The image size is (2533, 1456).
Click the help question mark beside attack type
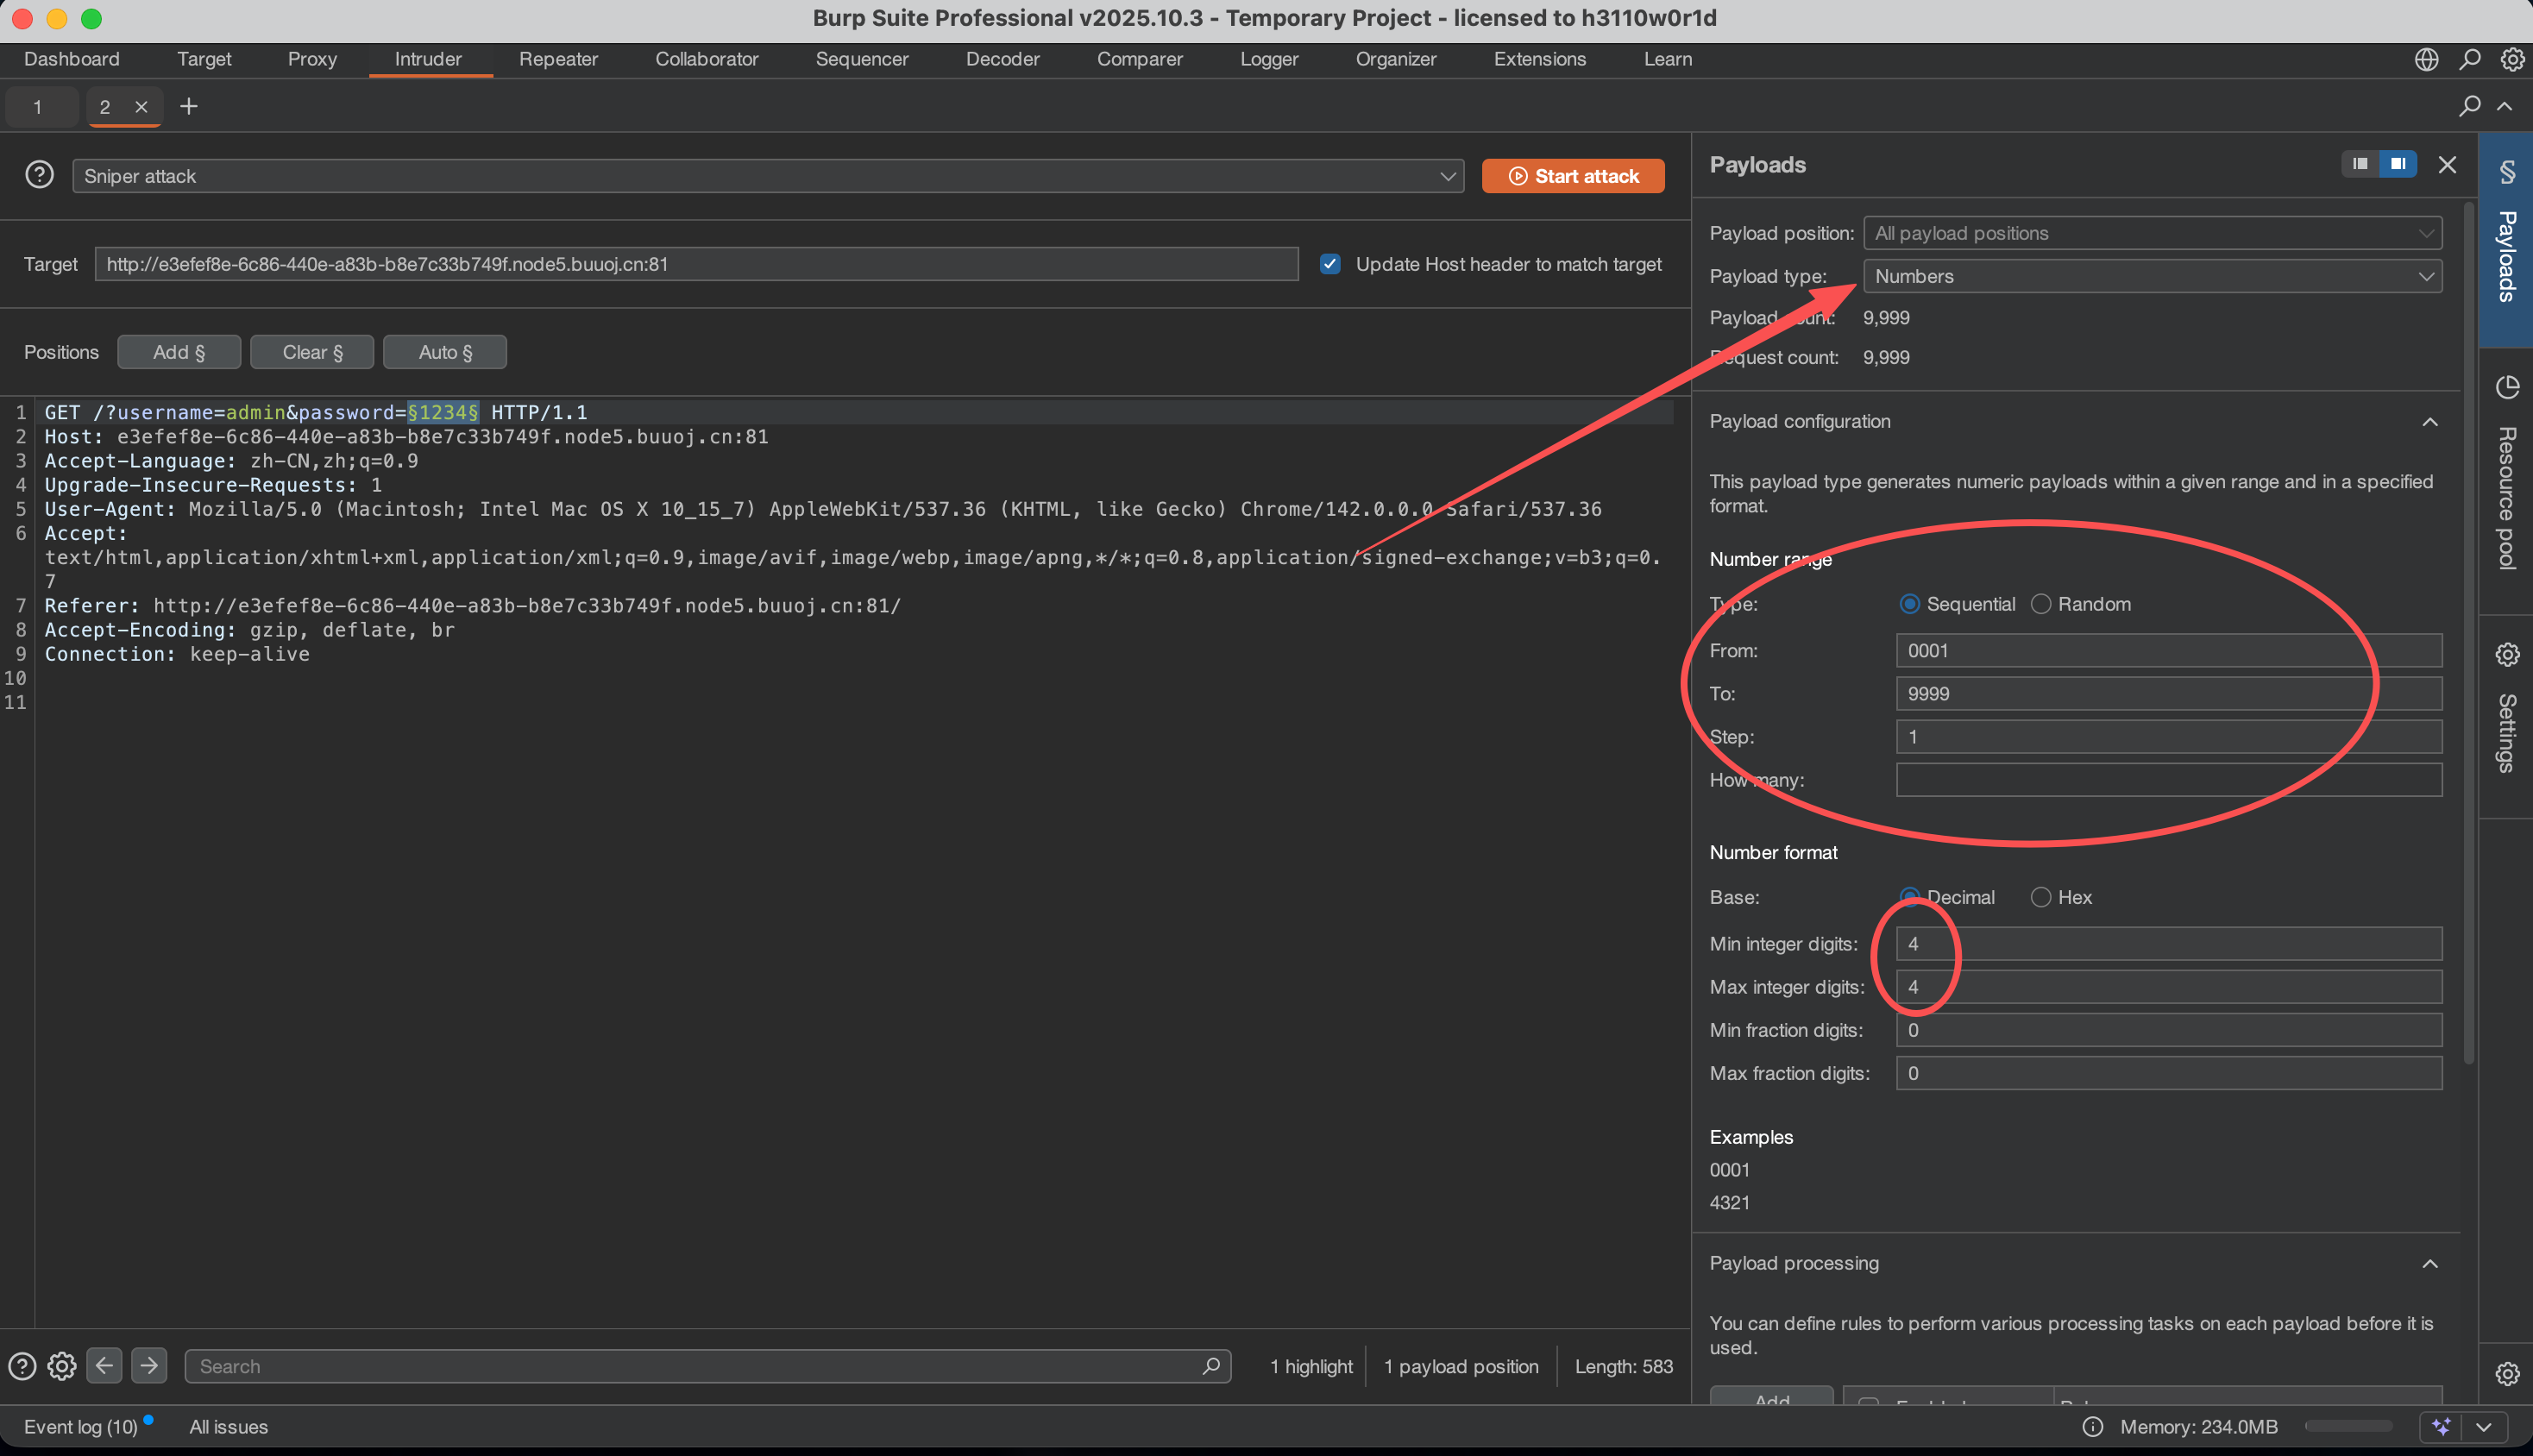click(39, 175)
